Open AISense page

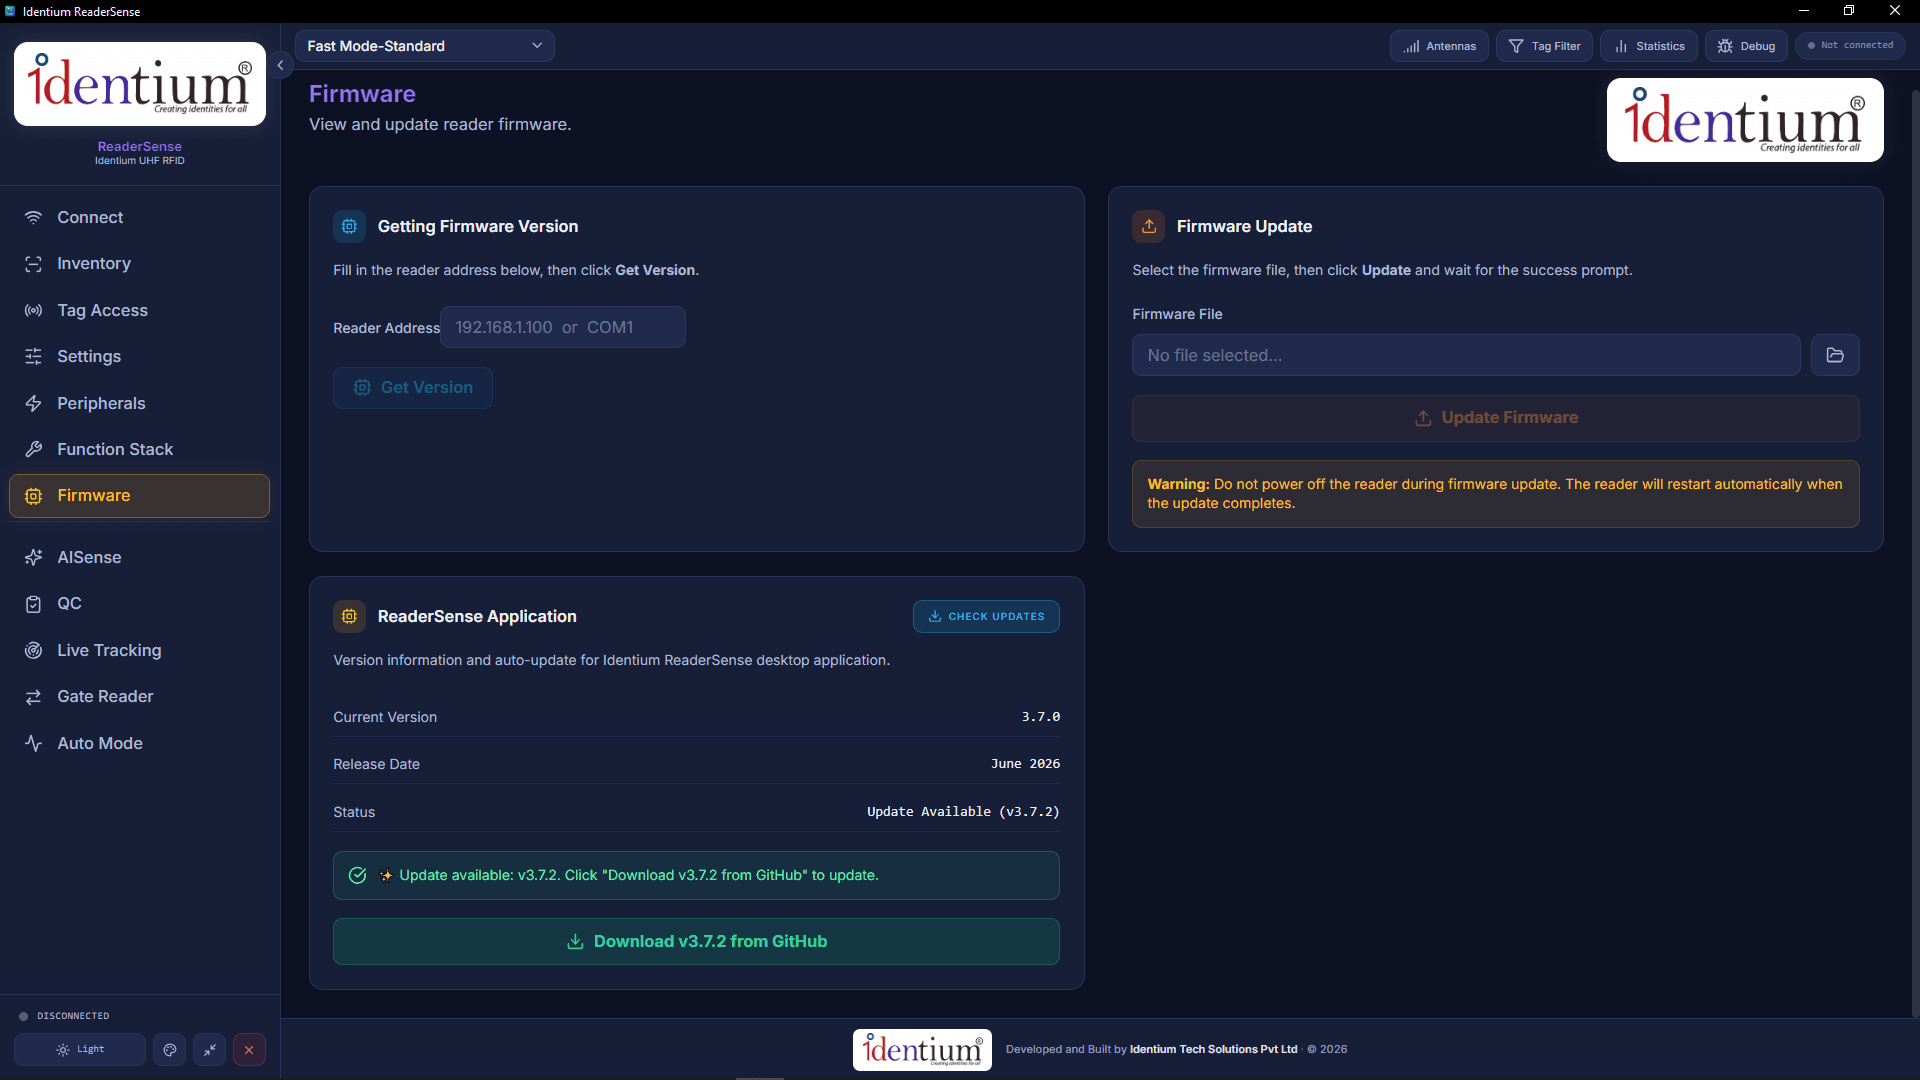(139, 558)
